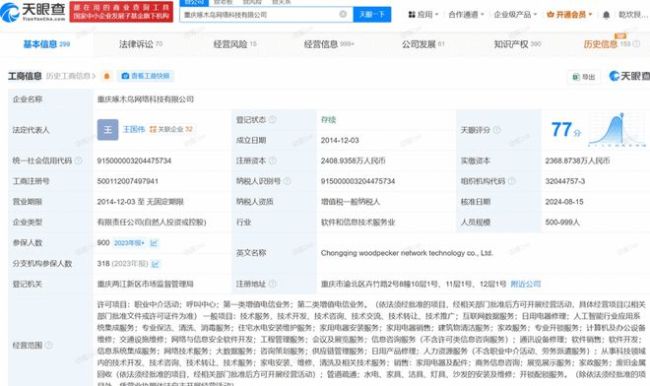
Task: Select registered capital 2408.9358万人民币
Action: click(353, 160)
